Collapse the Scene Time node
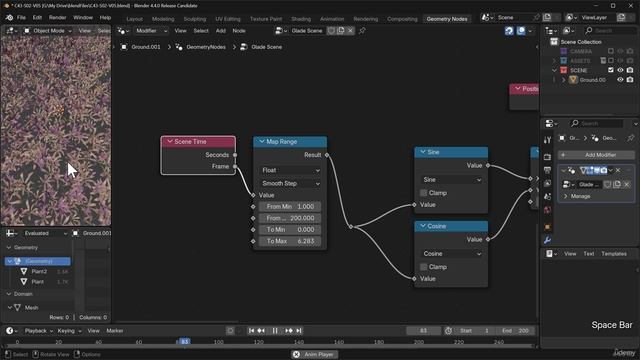This screenshot has height=360, width=640. pos(170,142)
